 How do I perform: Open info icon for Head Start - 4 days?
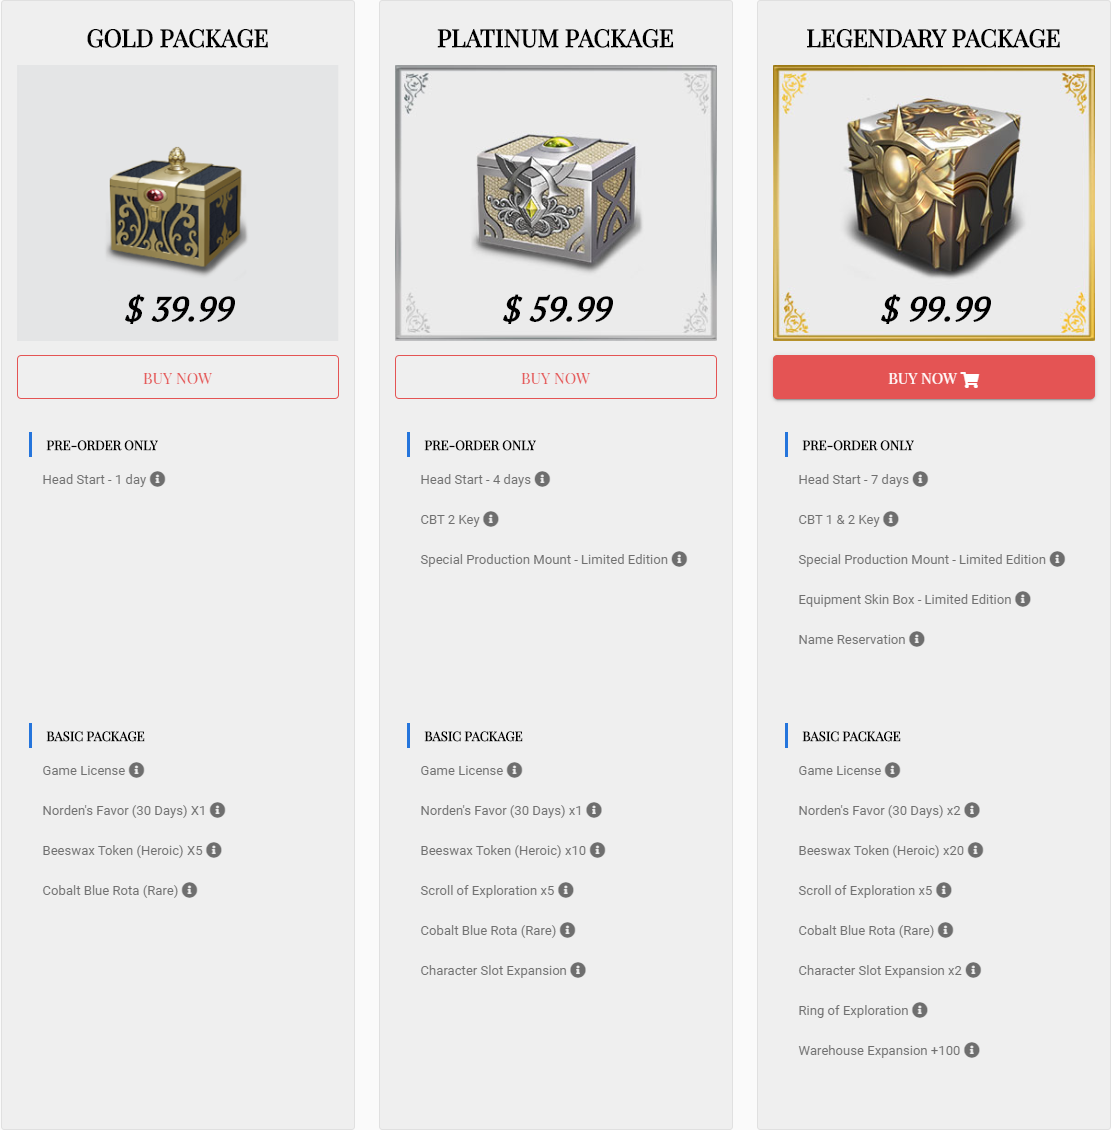(542, 479)
